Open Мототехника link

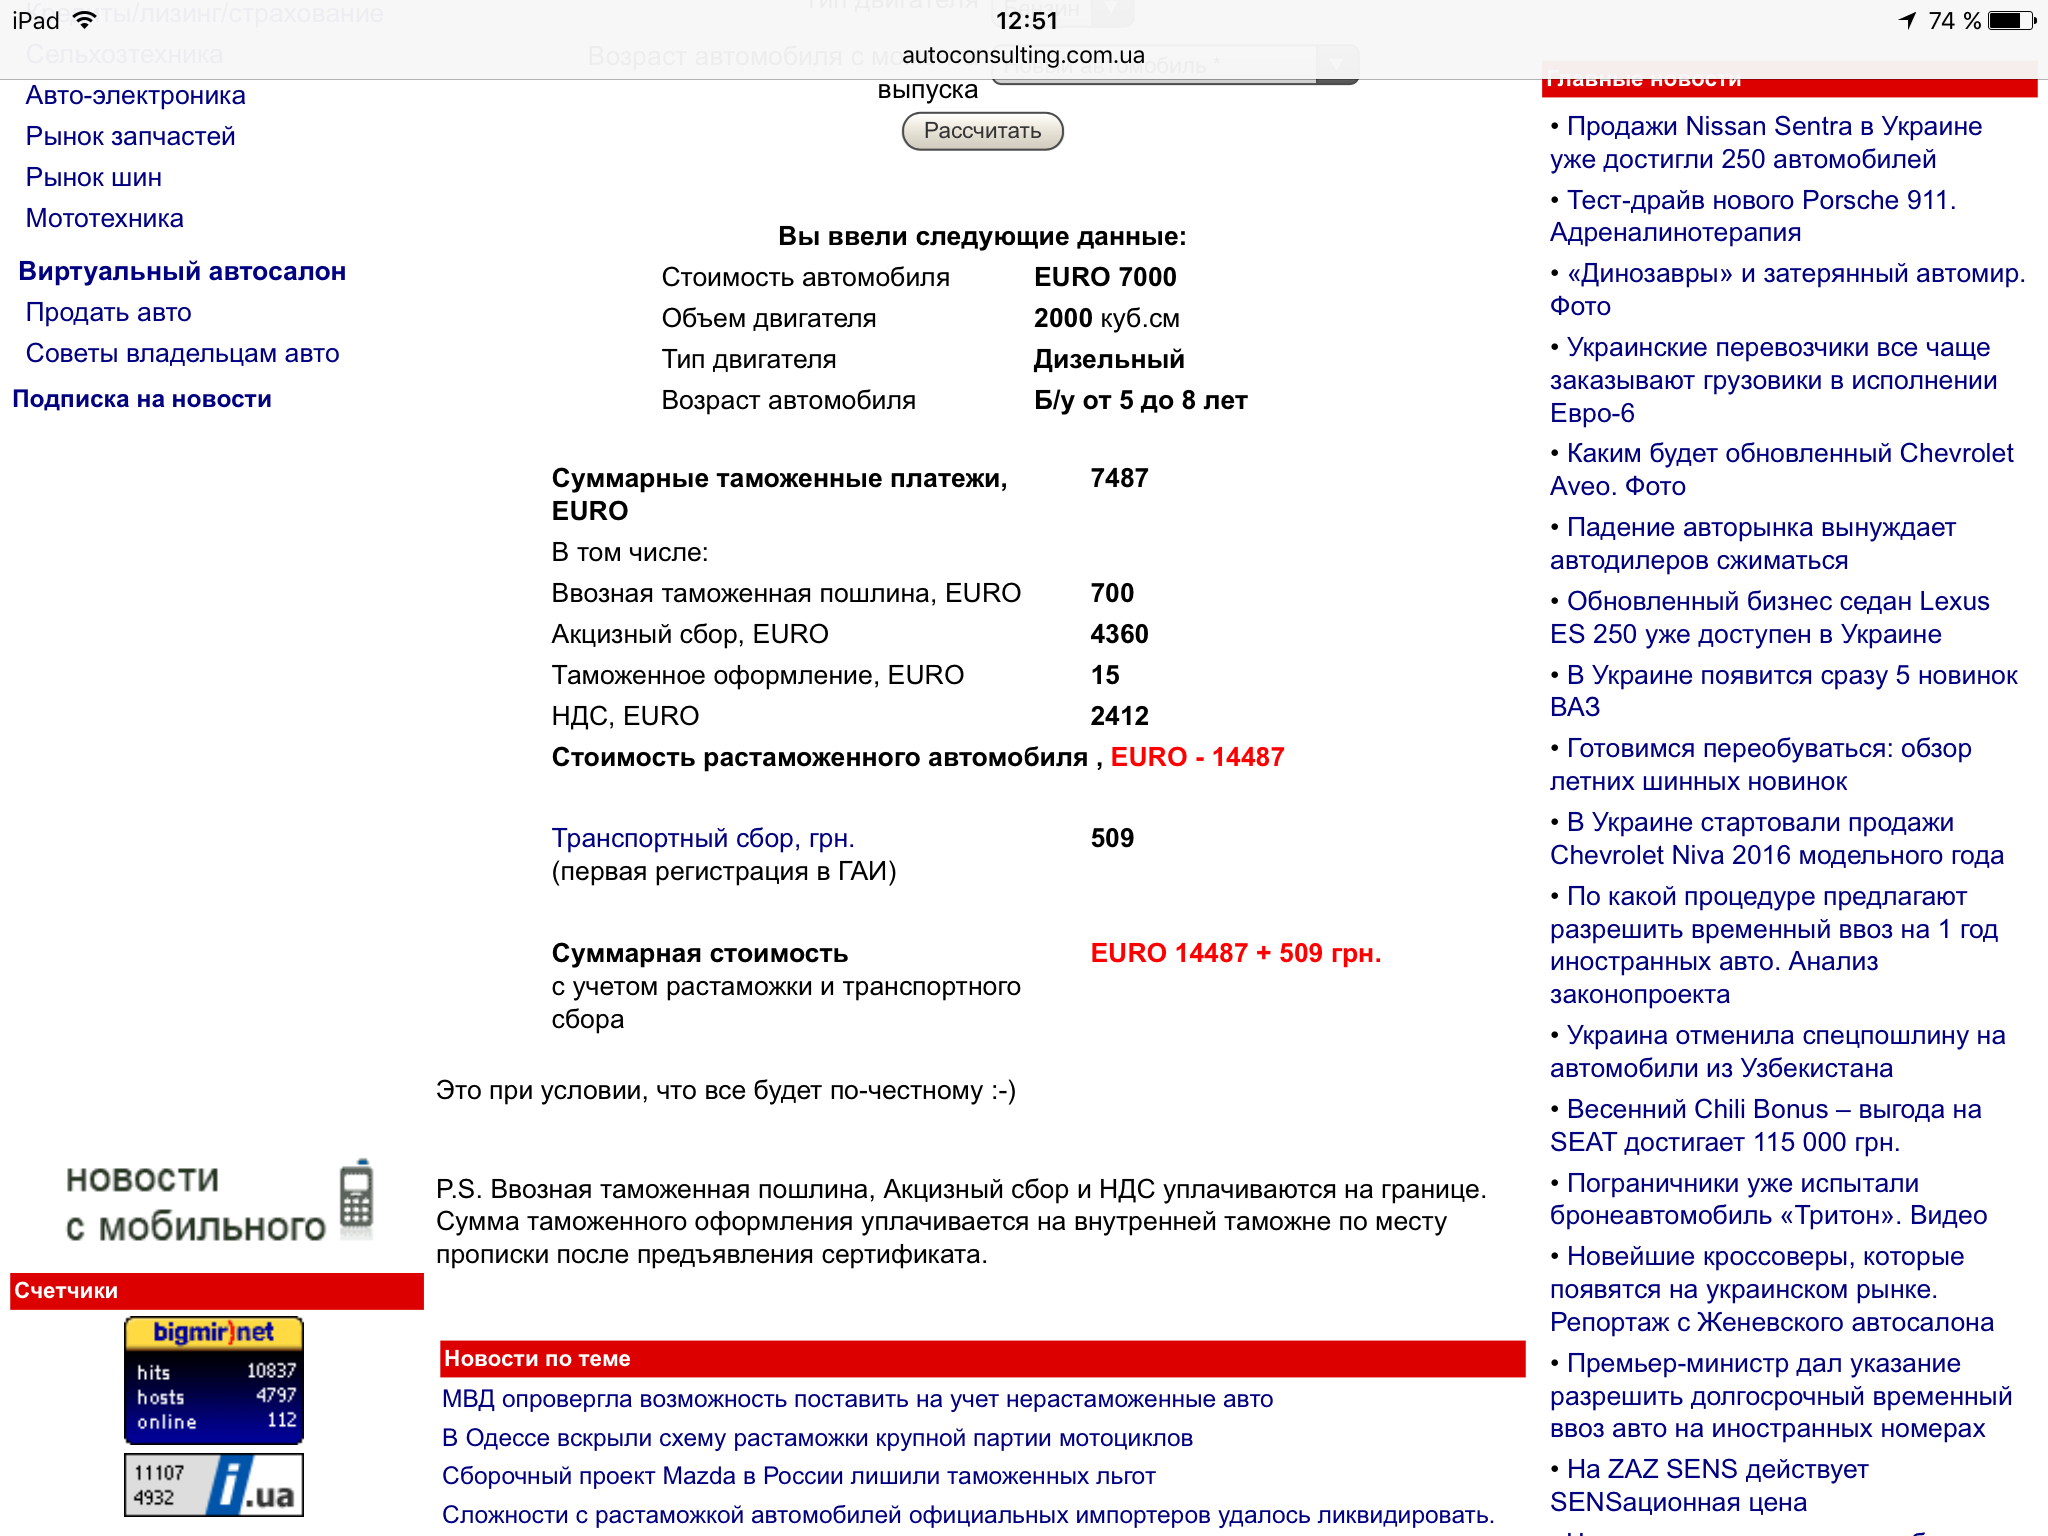[104, 219]
